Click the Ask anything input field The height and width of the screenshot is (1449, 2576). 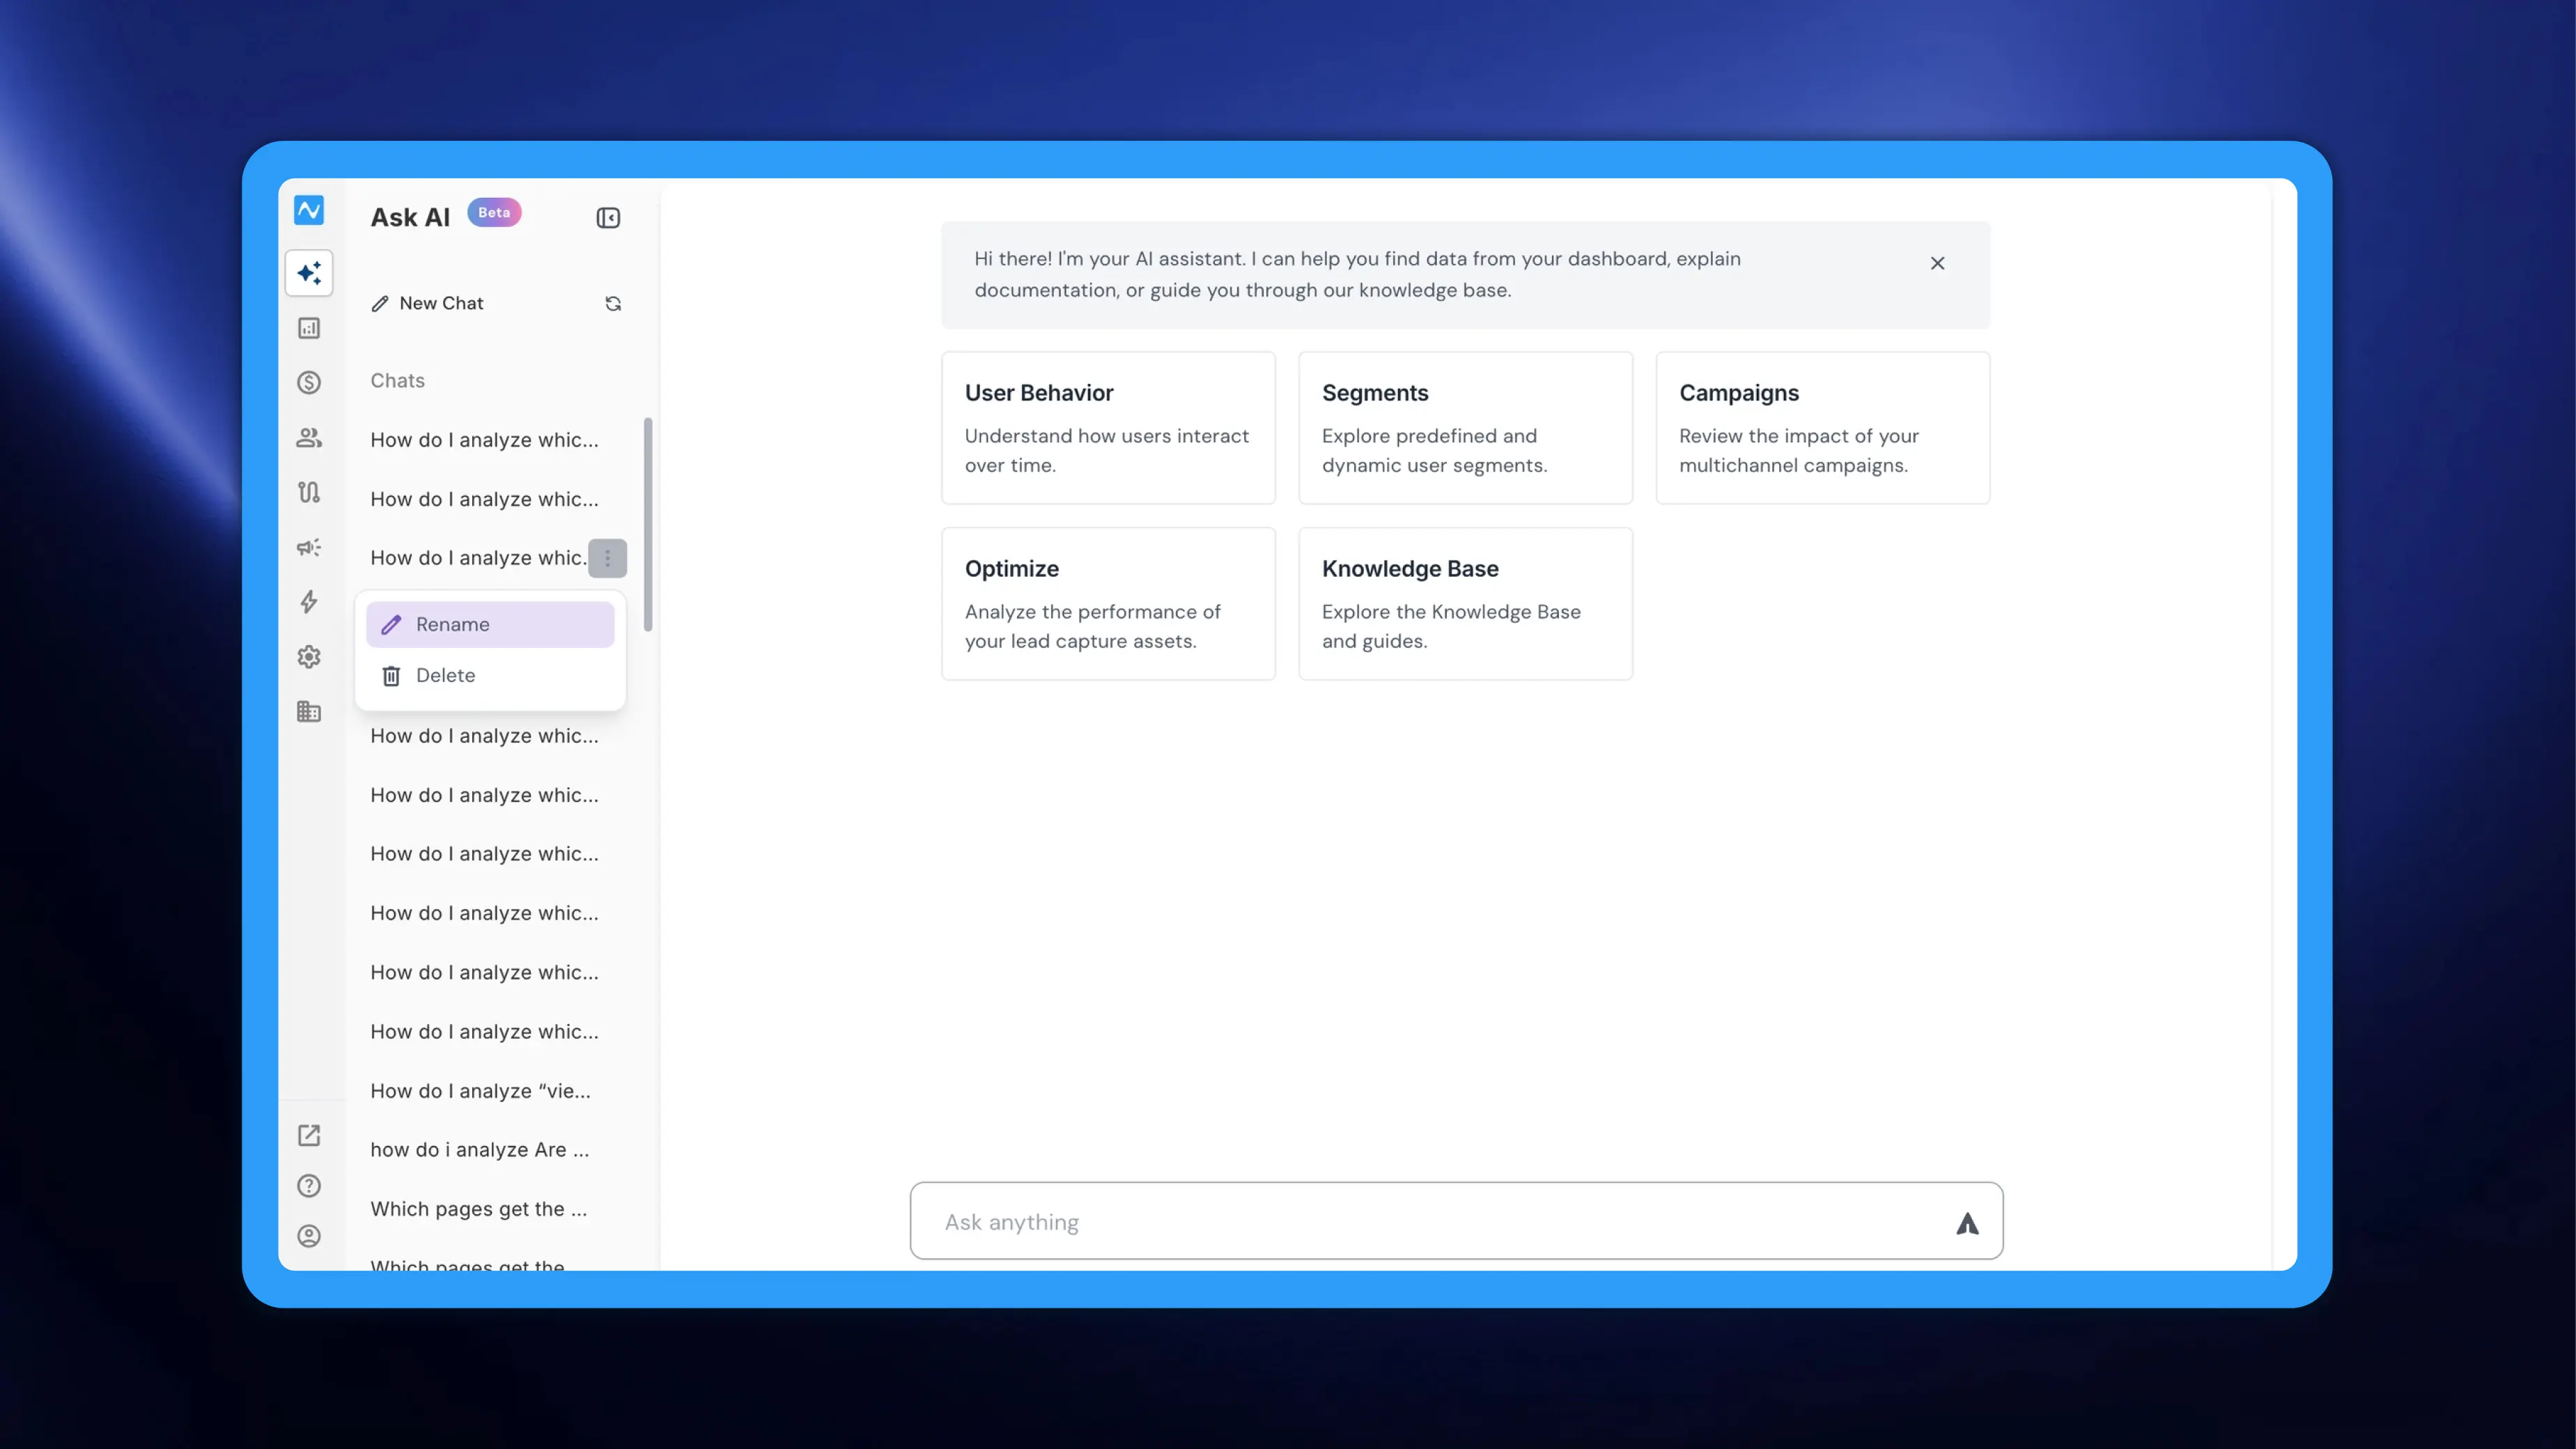click(1456, 1221)
